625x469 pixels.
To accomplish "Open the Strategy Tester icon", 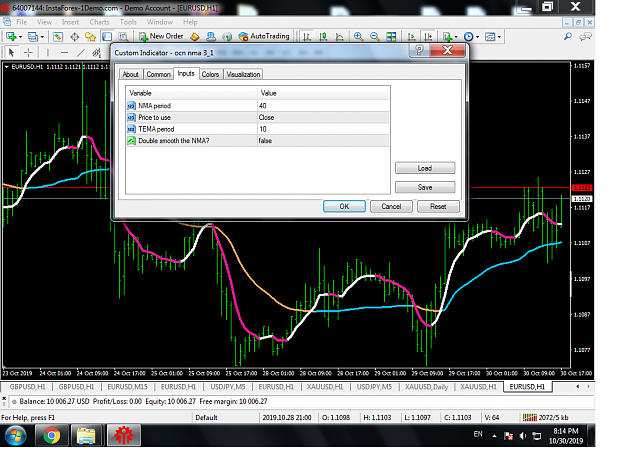I will tap(124, 37).
